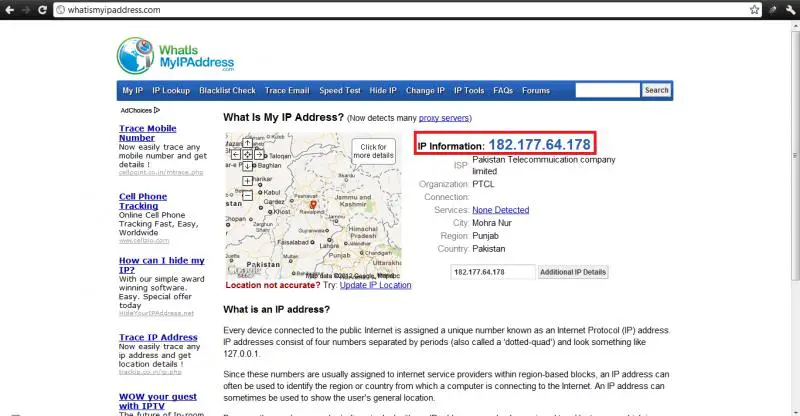The height and width of the screenshot is (416, 800).
Task: Click the browser address bar URL
Action: click(x=114, y=10)
